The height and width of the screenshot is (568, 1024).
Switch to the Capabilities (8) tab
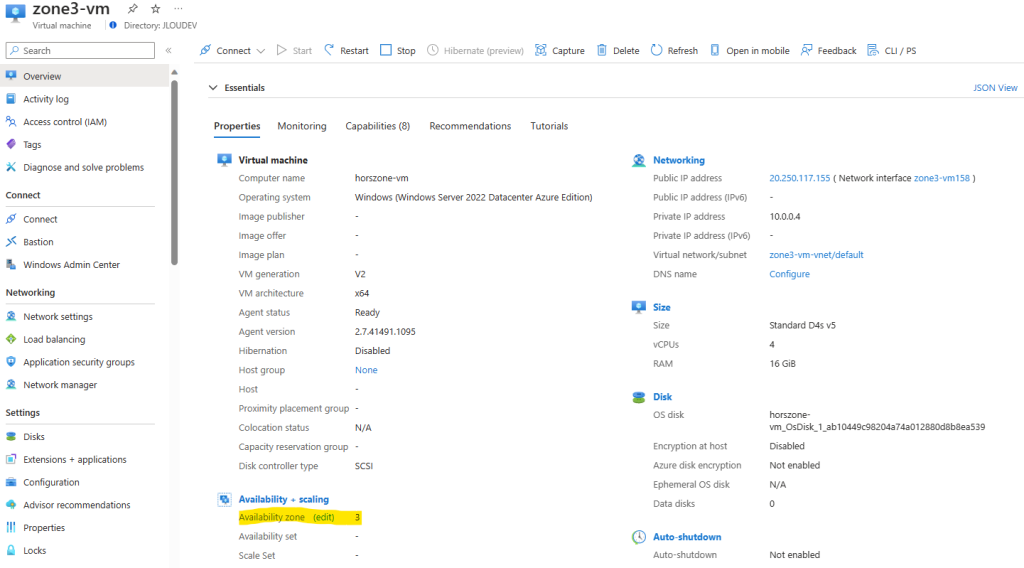click(x=377, y=126)
